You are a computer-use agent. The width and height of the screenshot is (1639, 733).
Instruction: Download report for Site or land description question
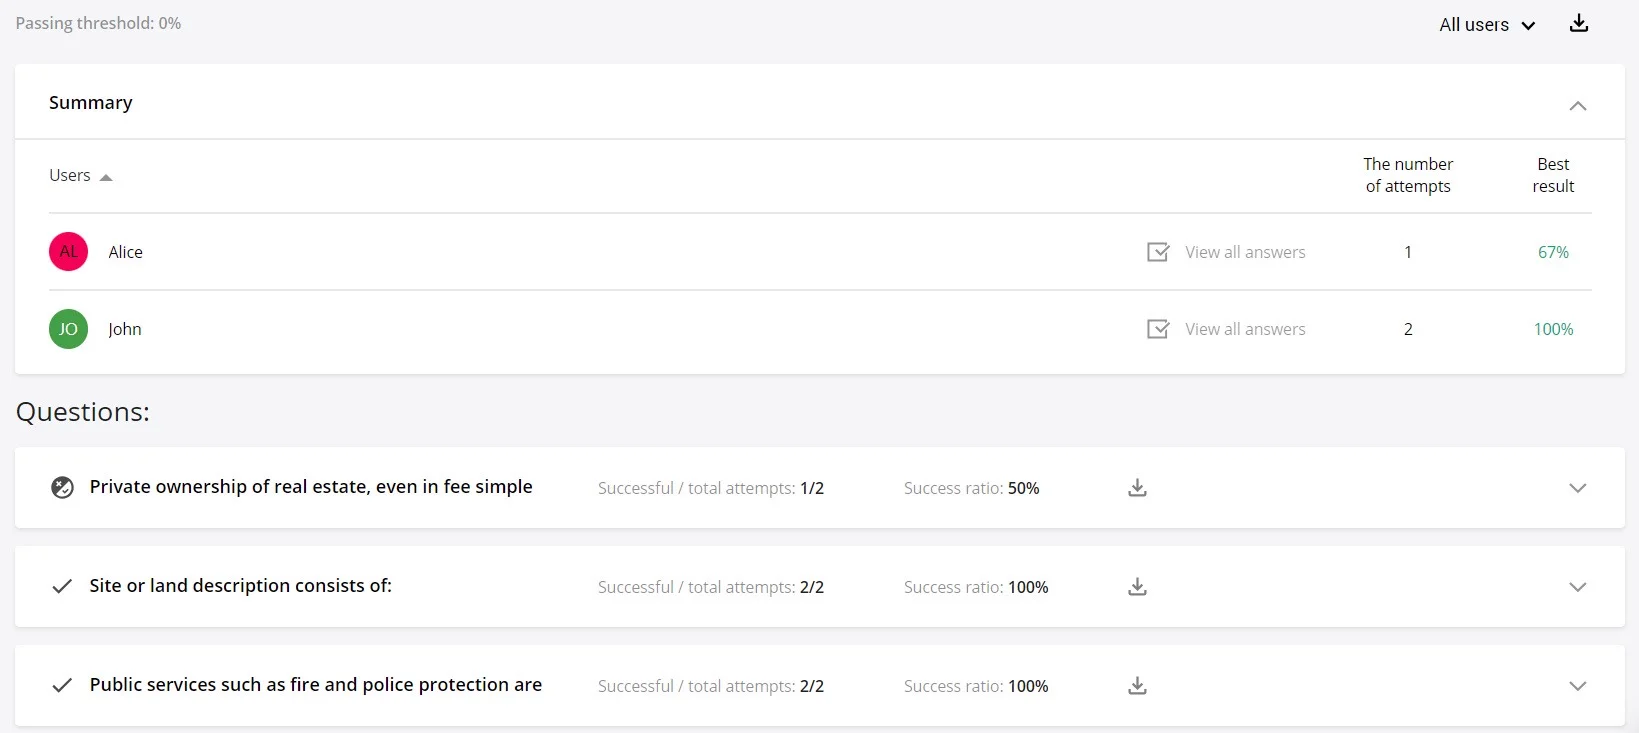pos(1137,587)
